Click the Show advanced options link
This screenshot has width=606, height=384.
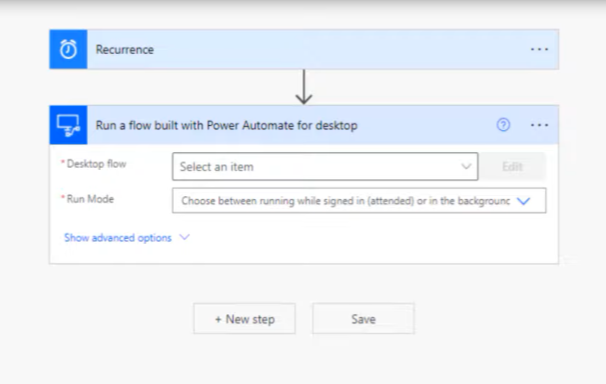click(117, 238)
